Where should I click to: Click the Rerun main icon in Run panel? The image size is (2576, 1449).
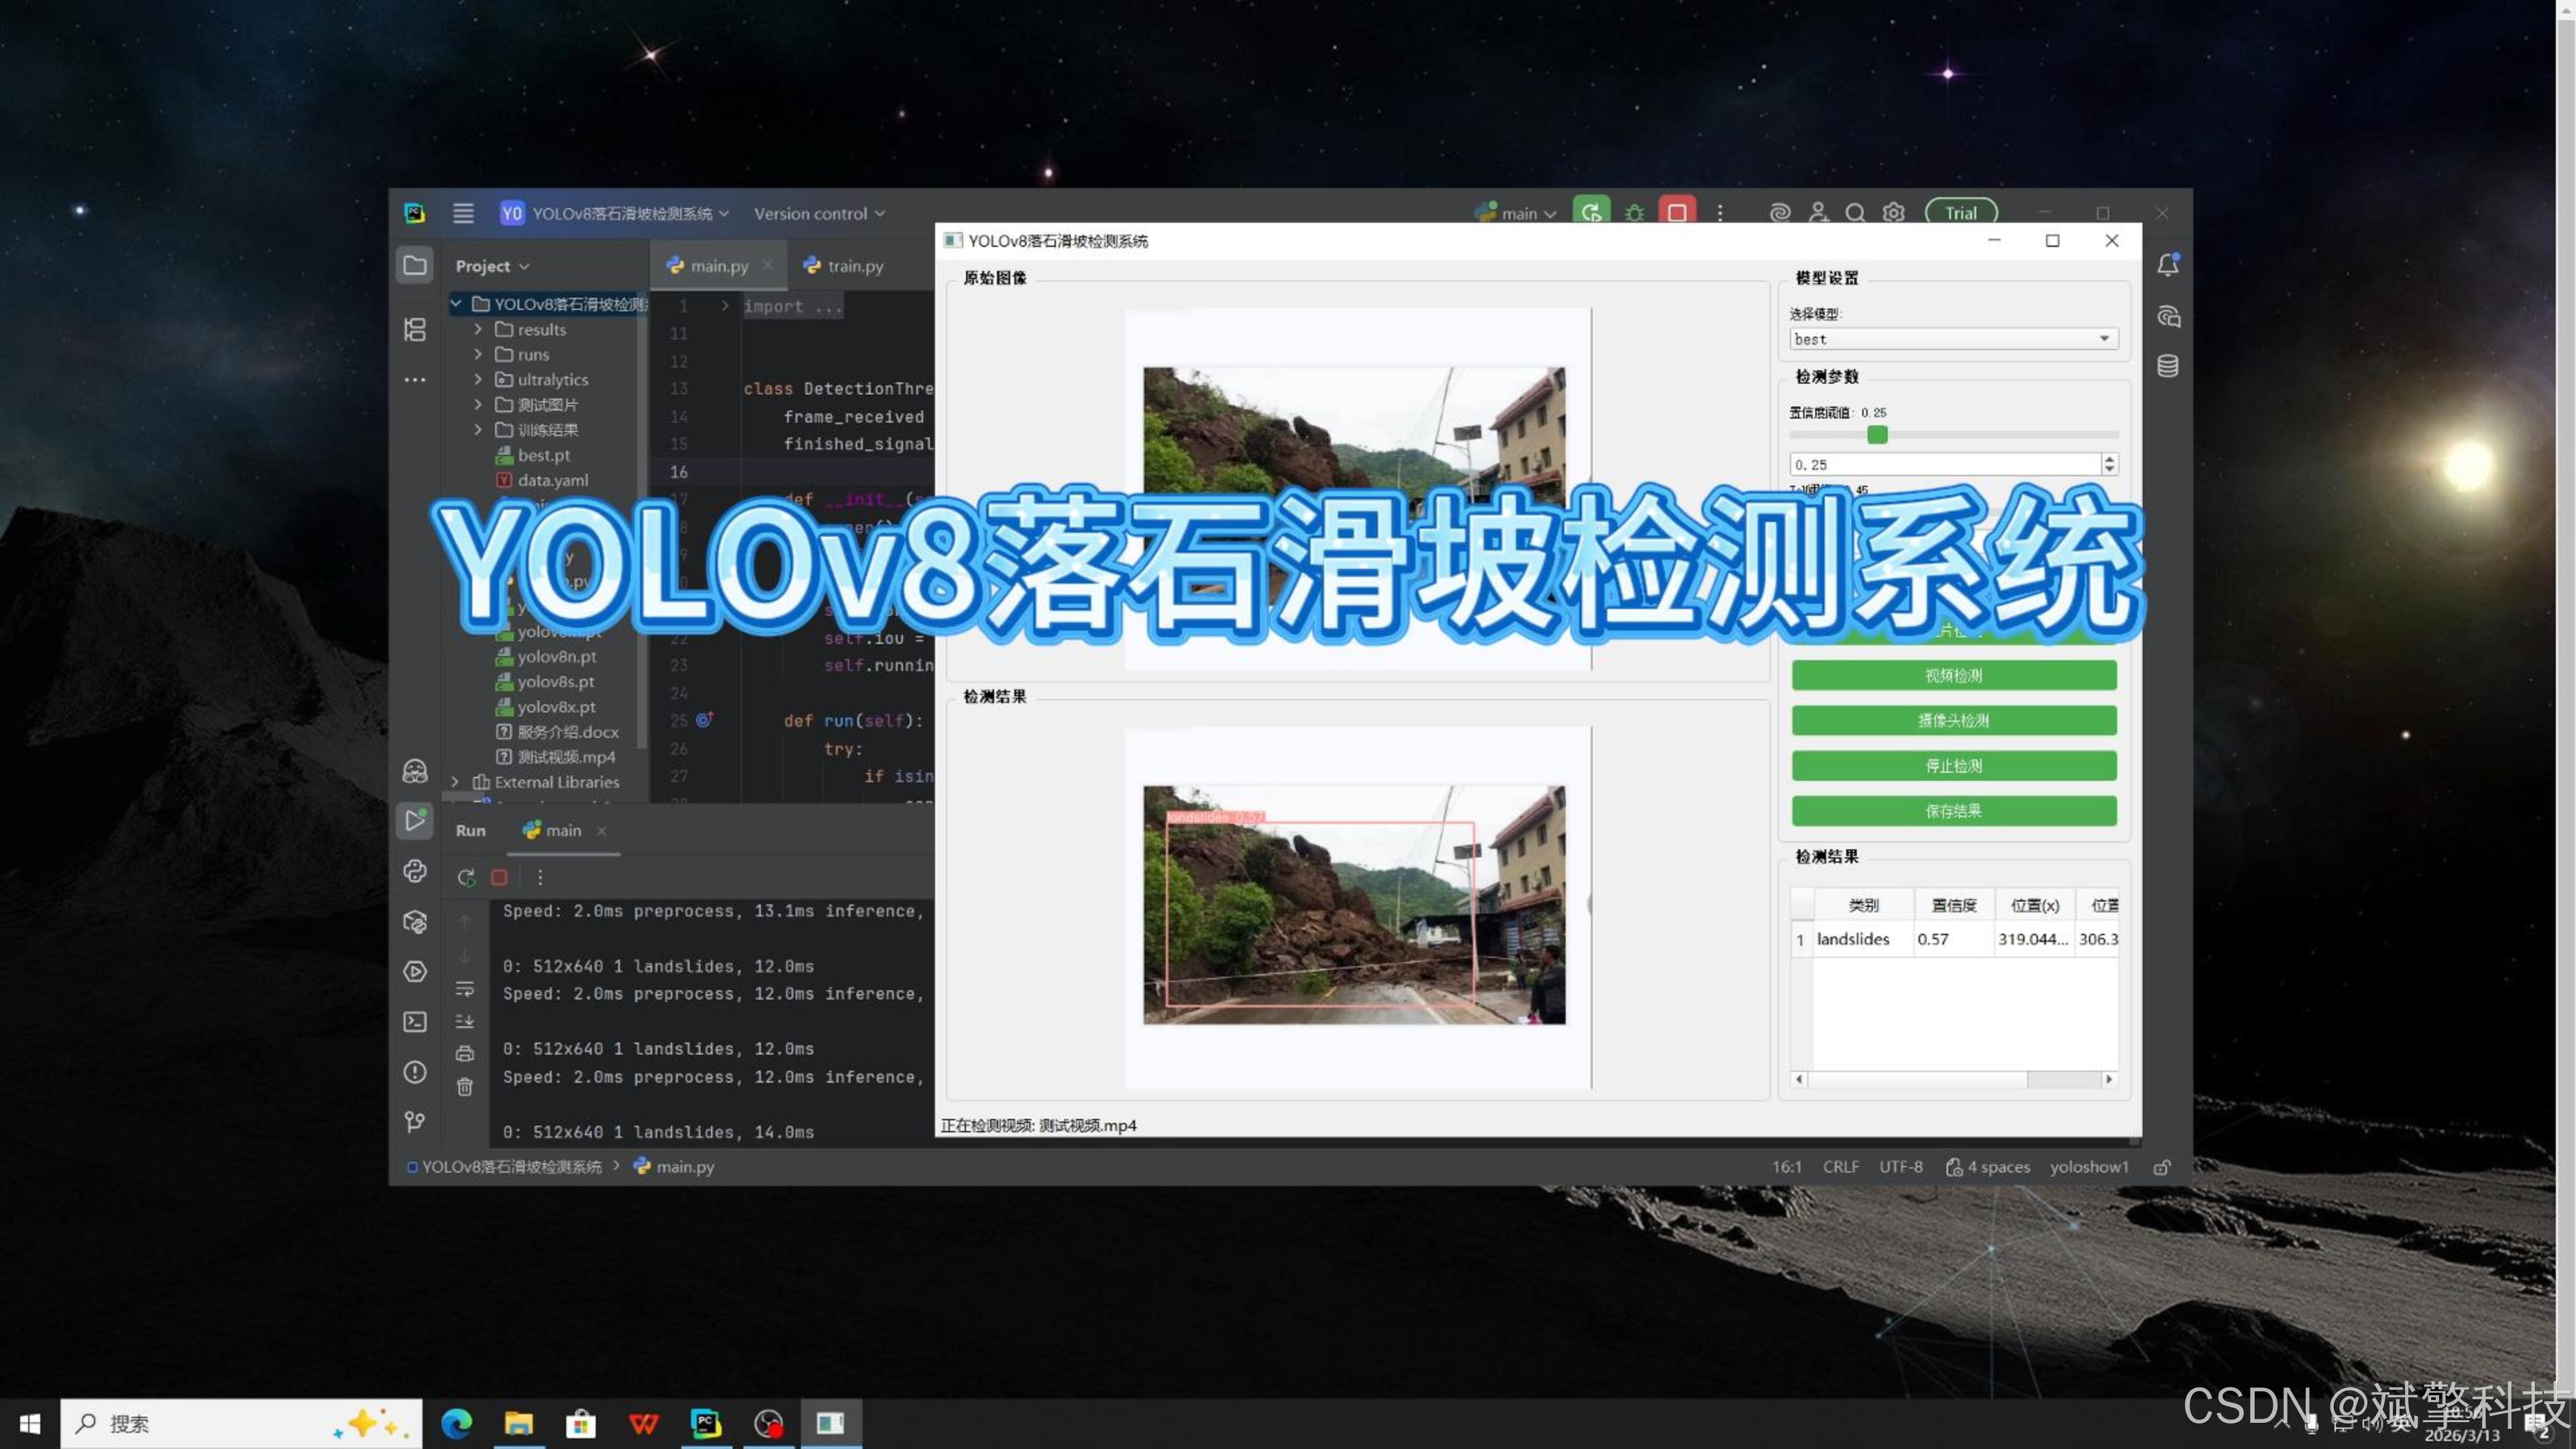466,877
